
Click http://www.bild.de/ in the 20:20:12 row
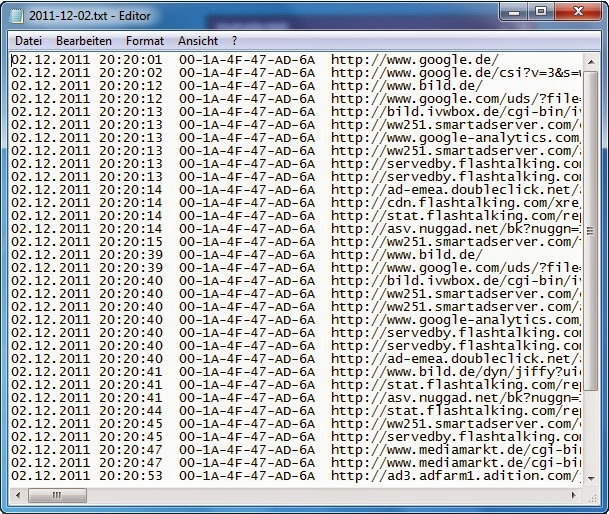coord(406,86)
